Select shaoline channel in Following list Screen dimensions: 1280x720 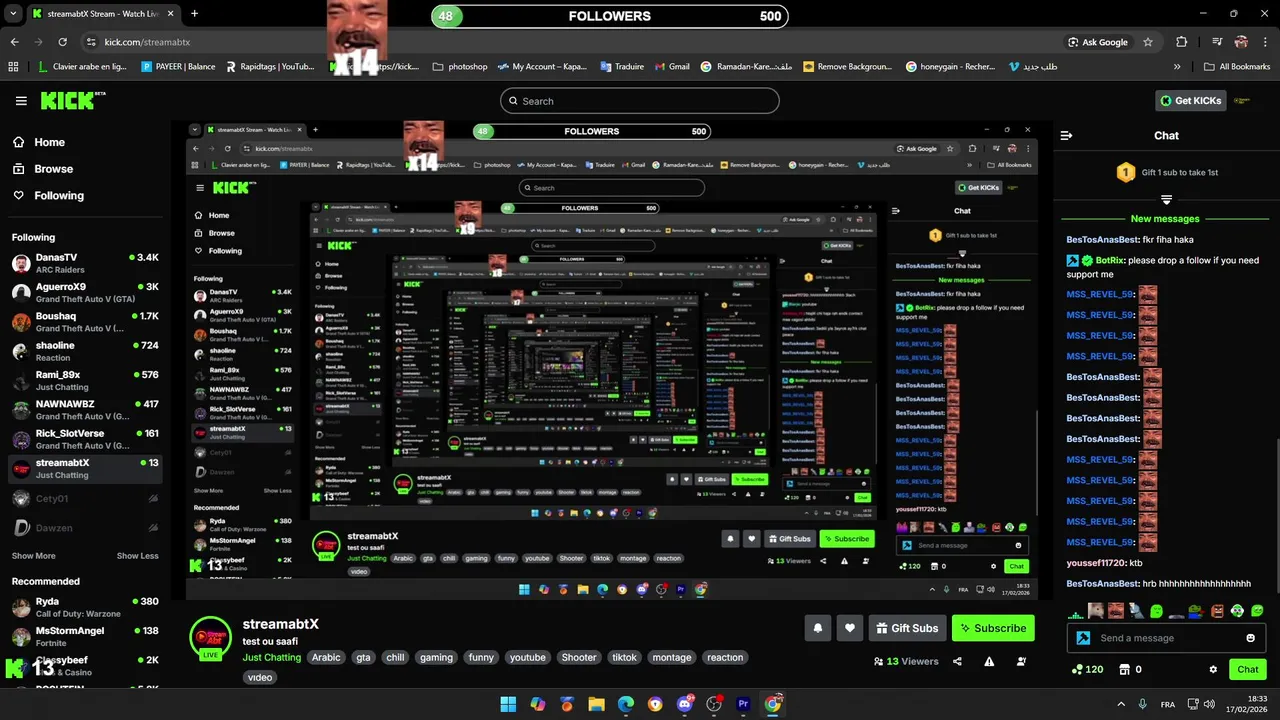click(x=84, y=351)
